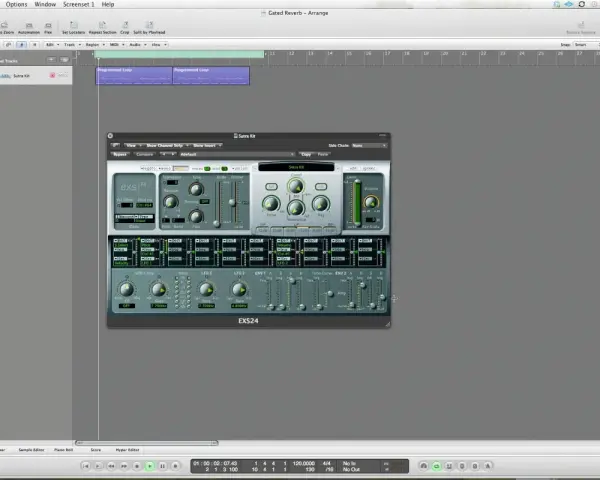
Task: Switch to the Score tab
Action: pos(96,450)
